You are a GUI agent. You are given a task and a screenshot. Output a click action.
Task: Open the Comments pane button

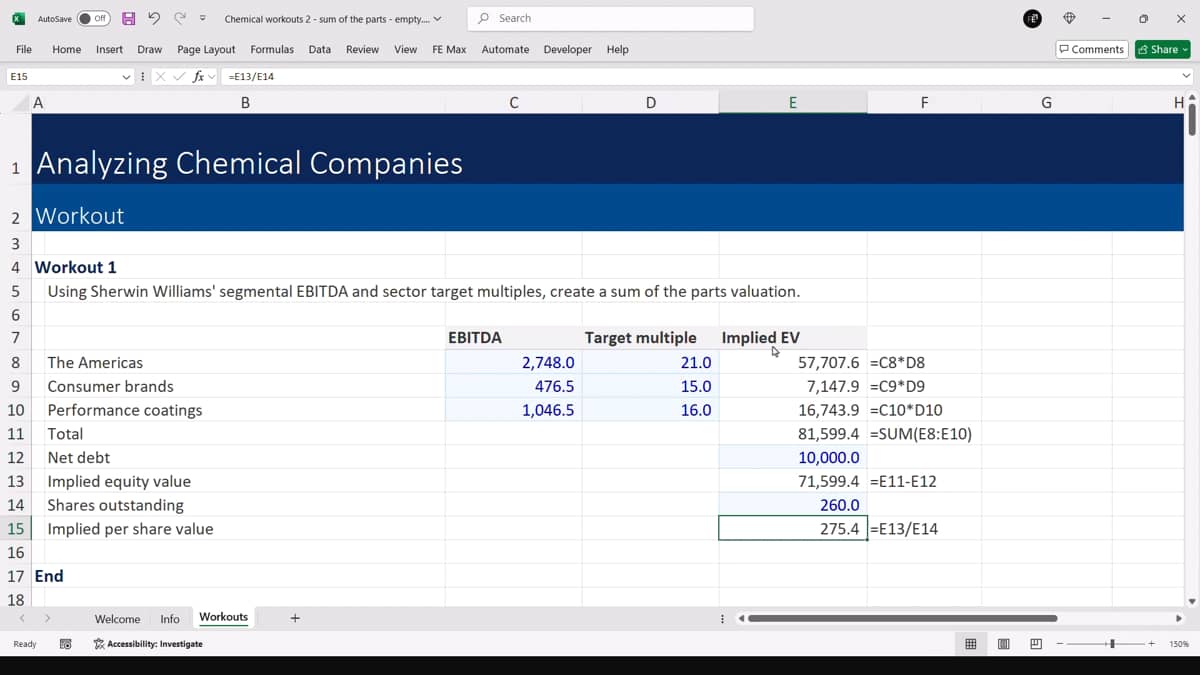(x=1092, y=49)
